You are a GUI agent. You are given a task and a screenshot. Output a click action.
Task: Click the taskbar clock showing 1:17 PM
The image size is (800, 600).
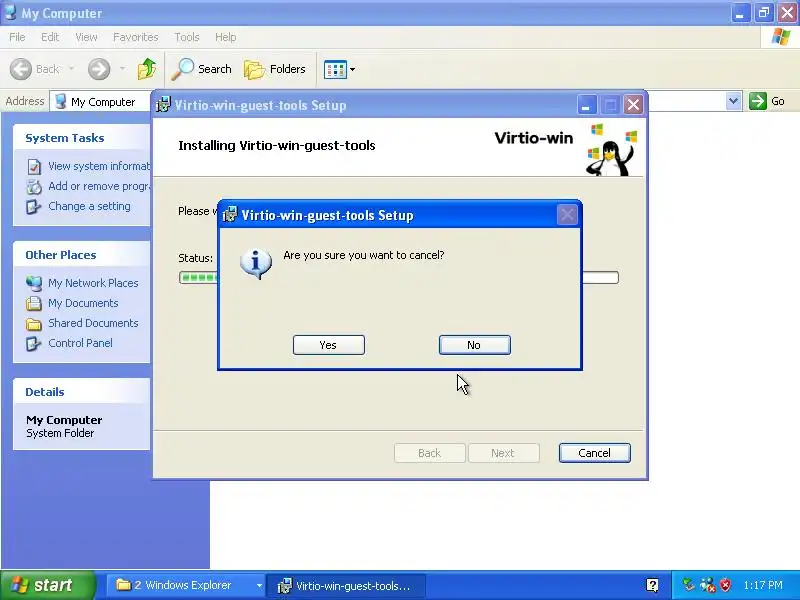point(763,585)
